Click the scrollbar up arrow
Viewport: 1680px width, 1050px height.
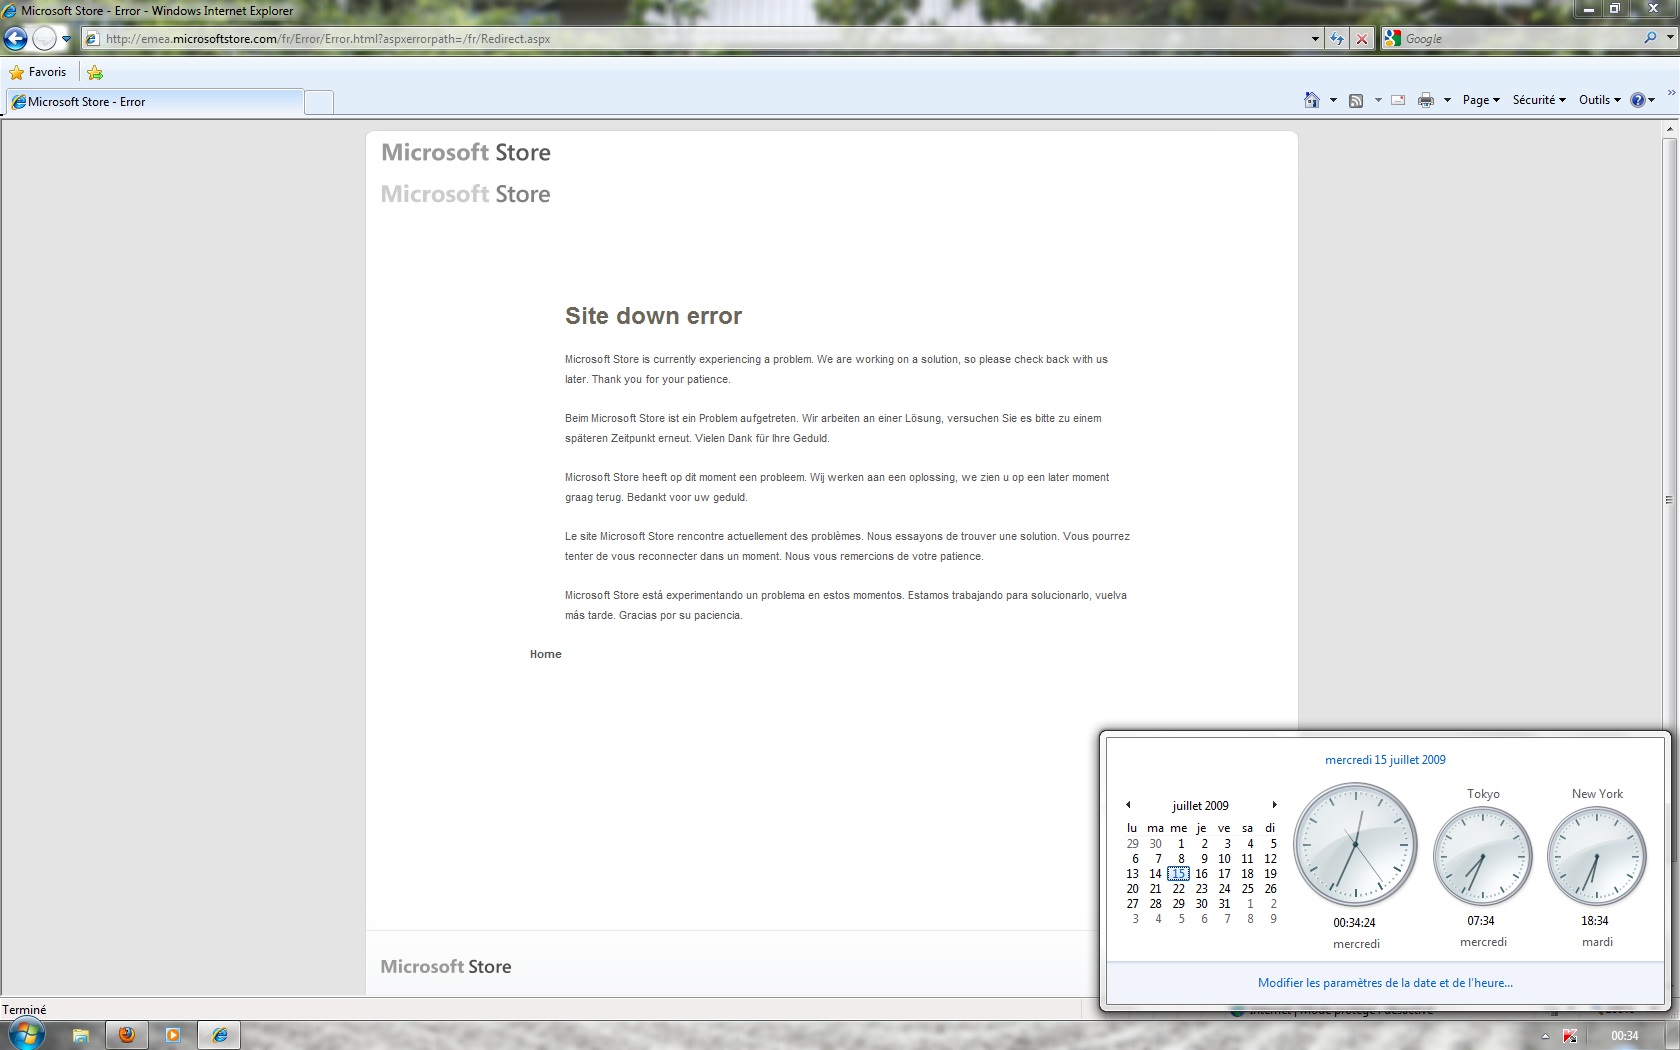1670,129
